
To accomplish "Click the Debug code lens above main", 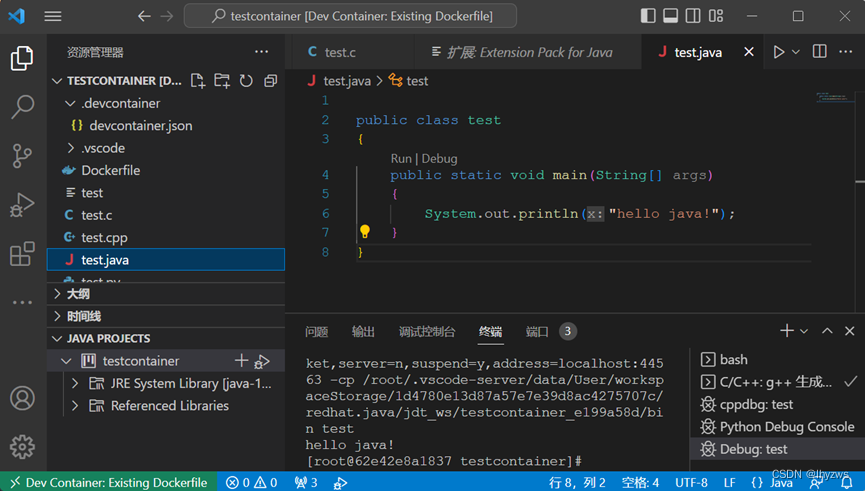I will tap(439, 159).
